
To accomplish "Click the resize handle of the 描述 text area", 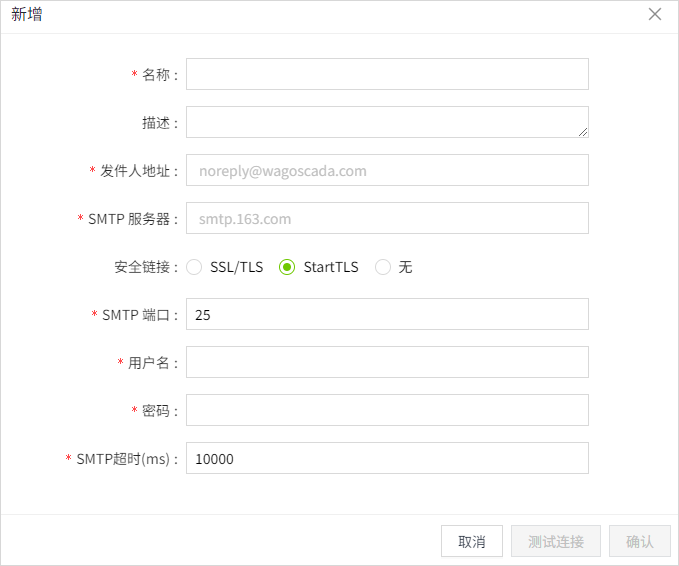I will 582,131.
